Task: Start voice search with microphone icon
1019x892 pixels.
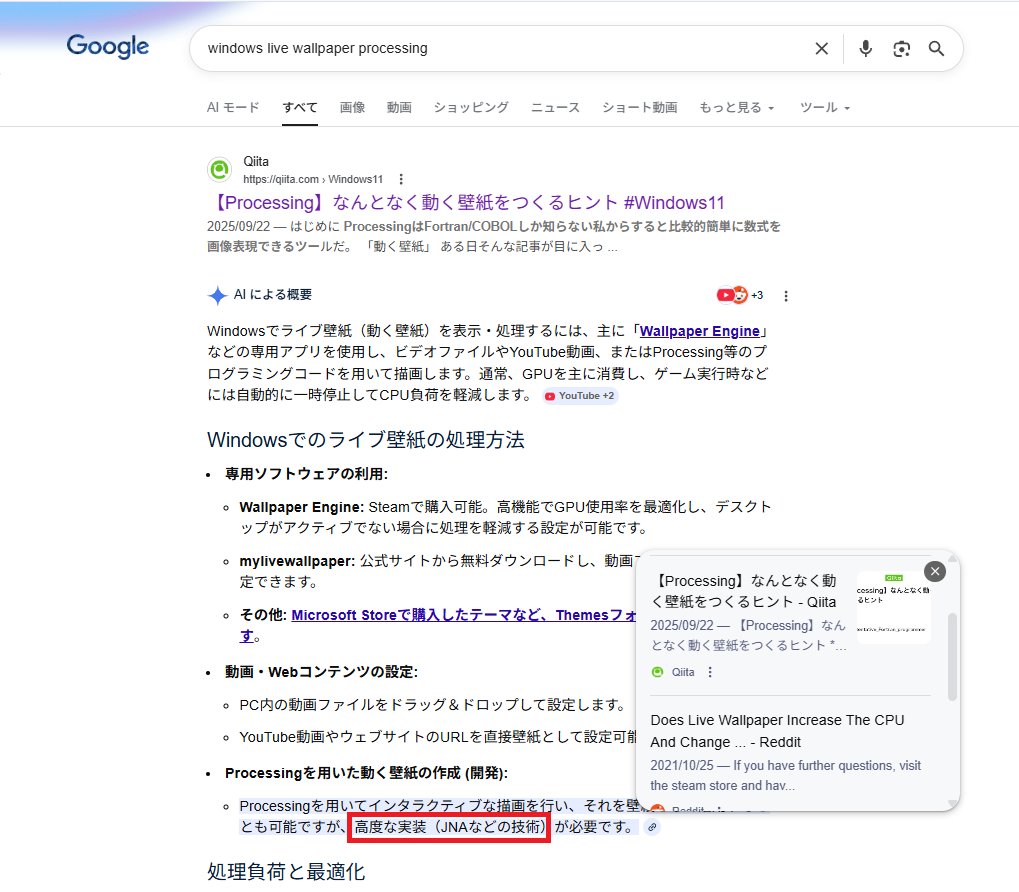Action: [865, 49]
